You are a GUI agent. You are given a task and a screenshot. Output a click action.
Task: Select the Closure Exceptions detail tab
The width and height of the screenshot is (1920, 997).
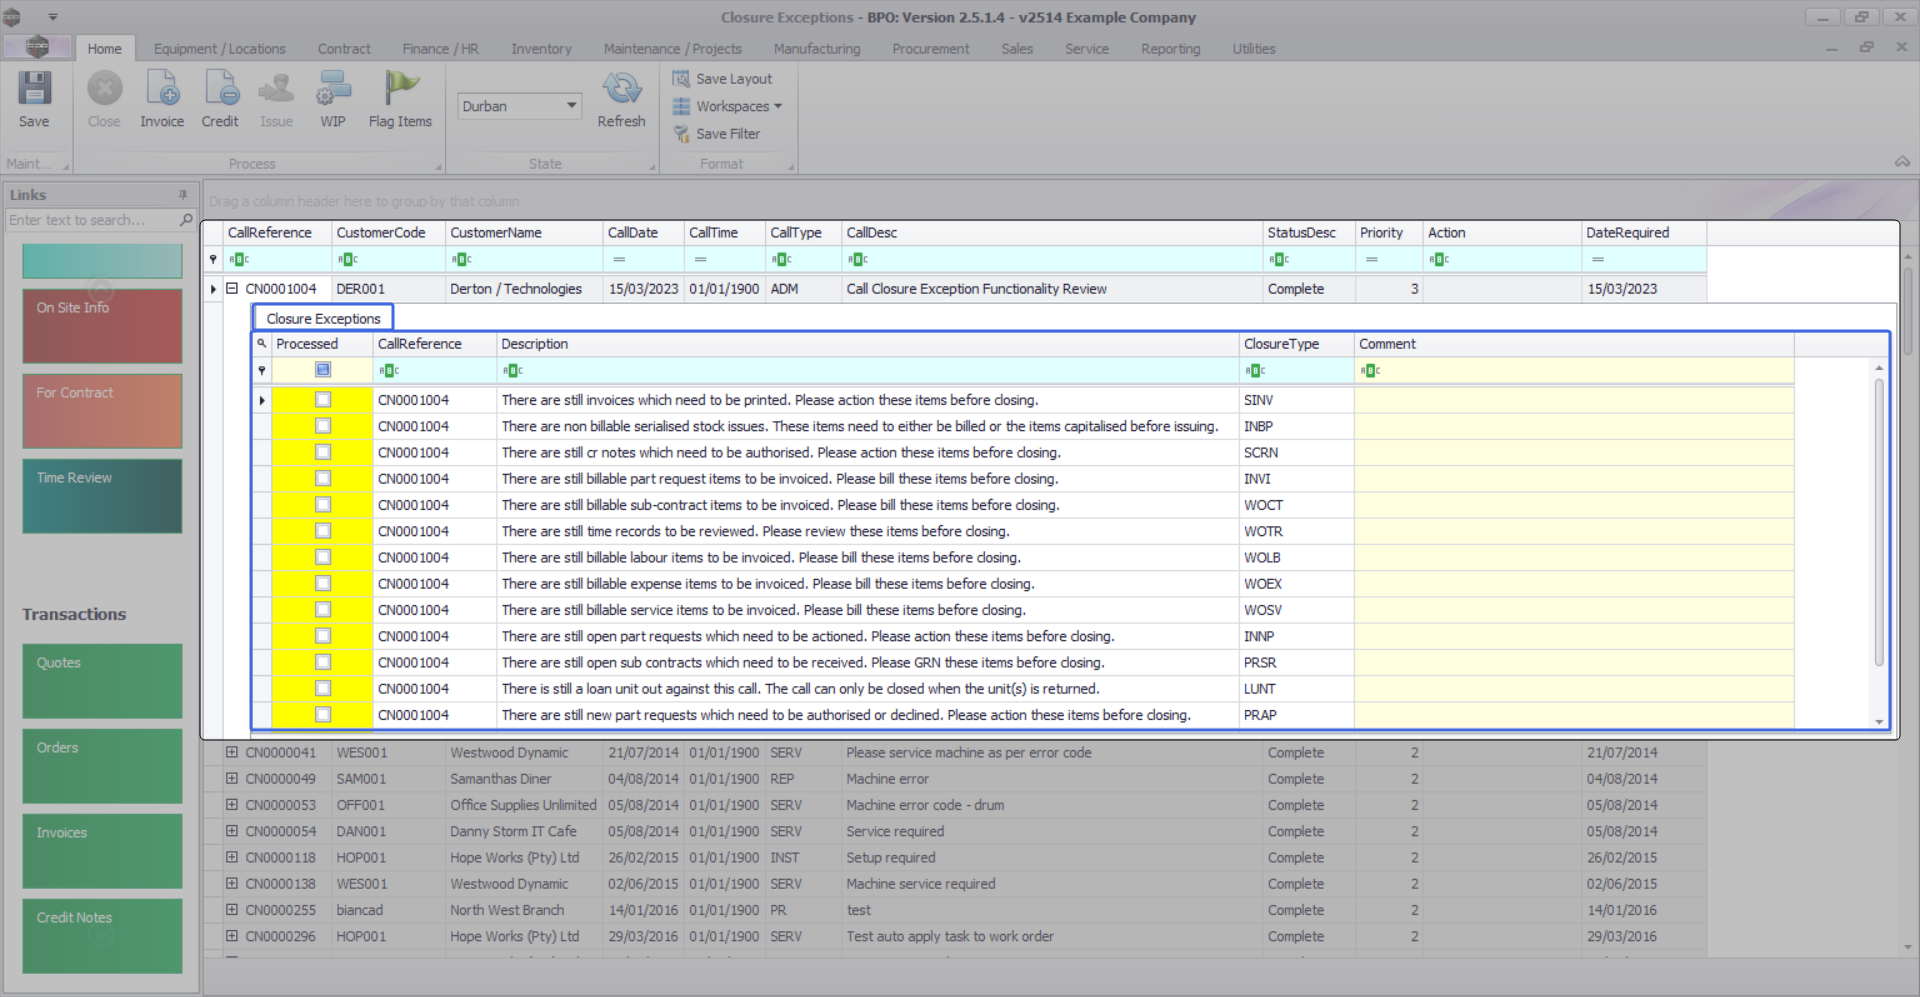click(323, 318)
